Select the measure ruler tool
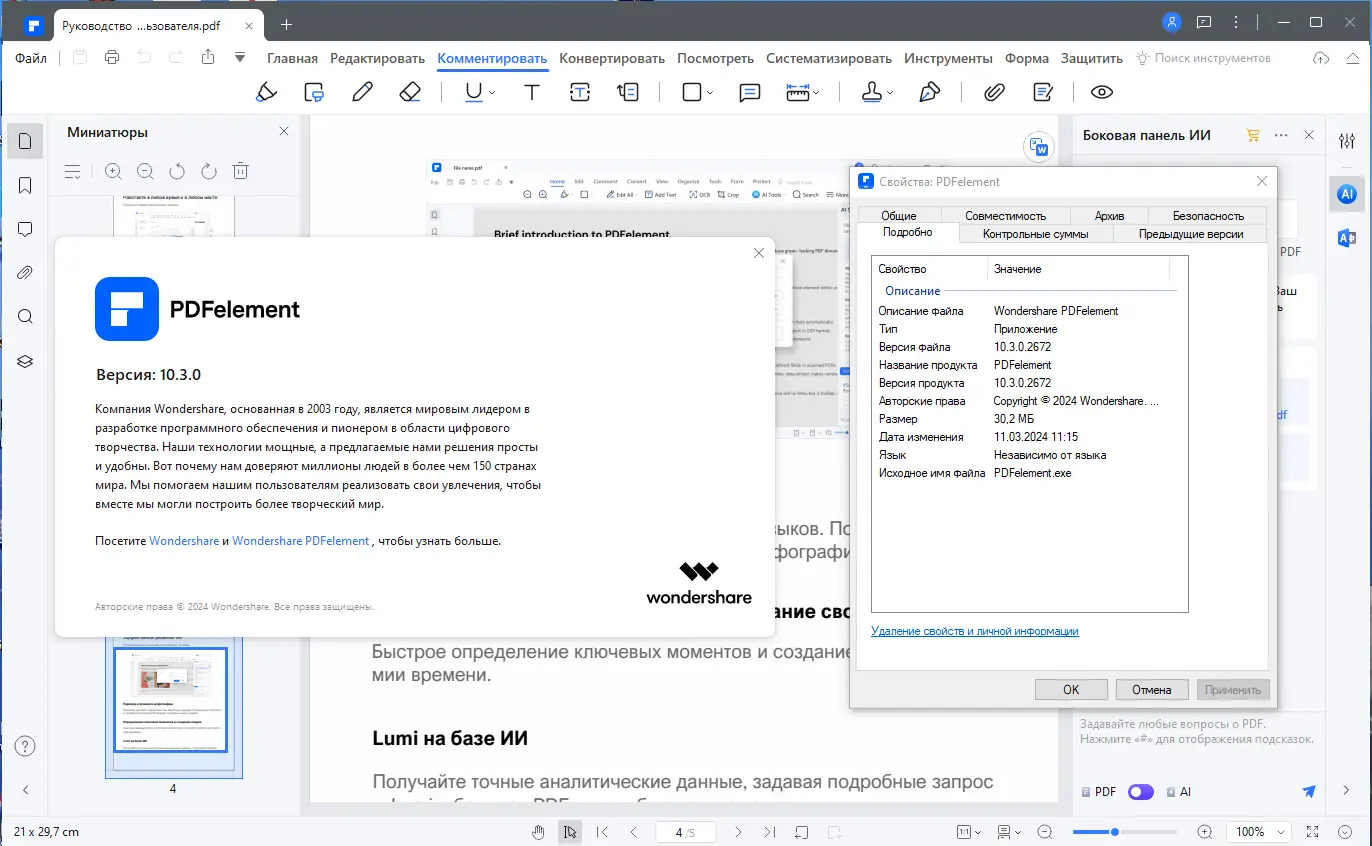Screen dimensions: 1372x846 tap(797, 92)
